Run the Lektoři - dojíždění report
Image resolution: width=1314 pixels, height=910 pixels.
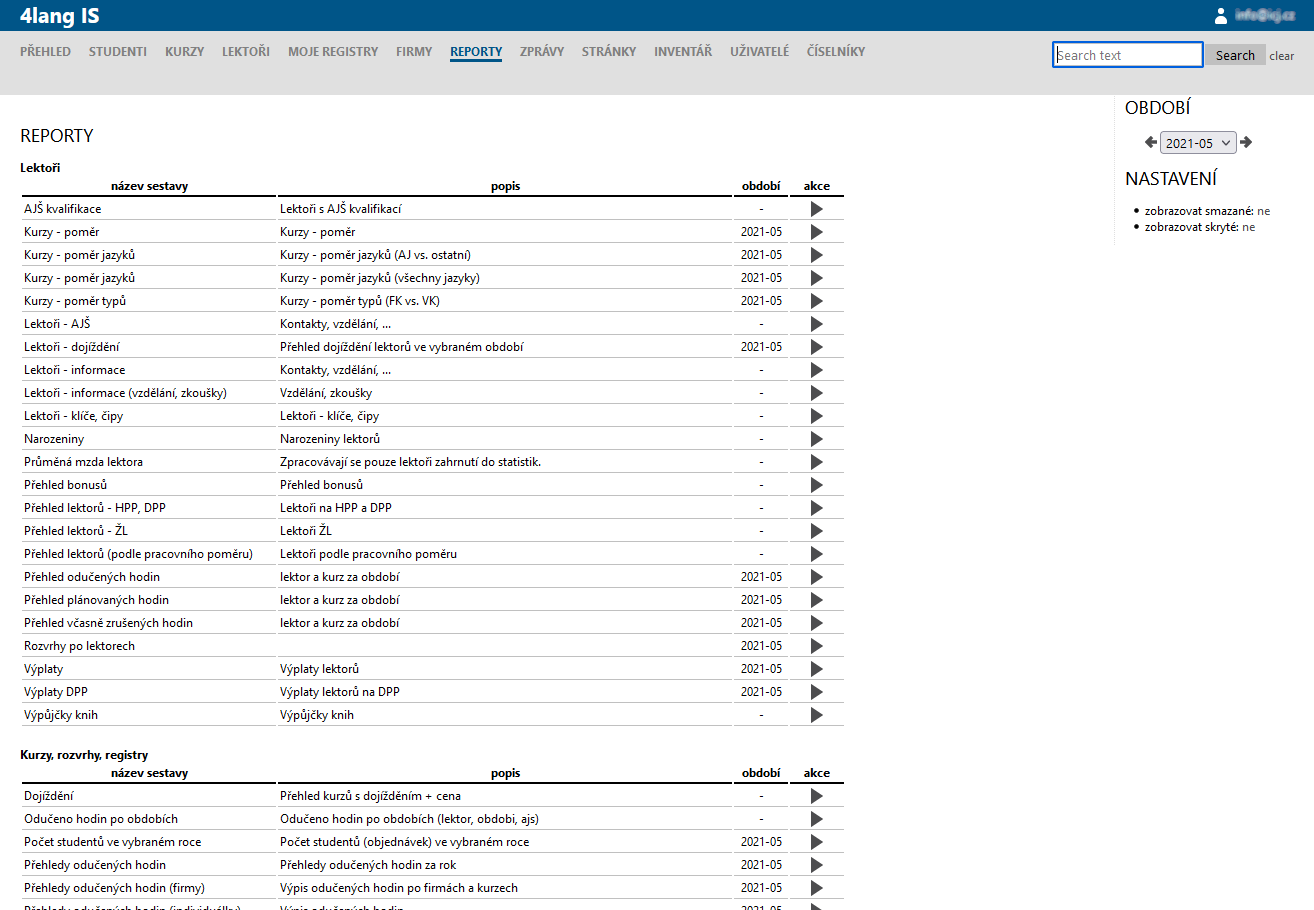pyautogui.click(x=816, y=347)
